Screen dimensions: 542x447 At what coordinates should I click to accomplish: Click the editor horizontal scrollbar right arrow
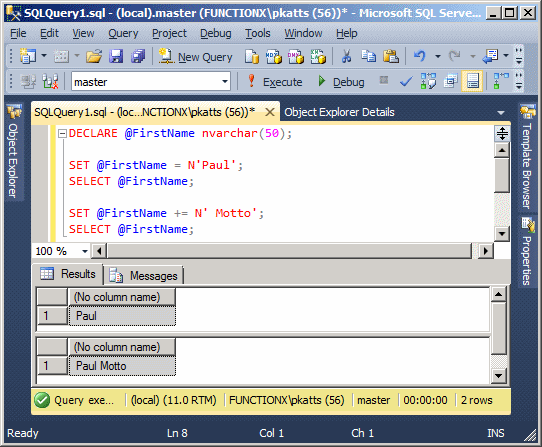(486, 251)
